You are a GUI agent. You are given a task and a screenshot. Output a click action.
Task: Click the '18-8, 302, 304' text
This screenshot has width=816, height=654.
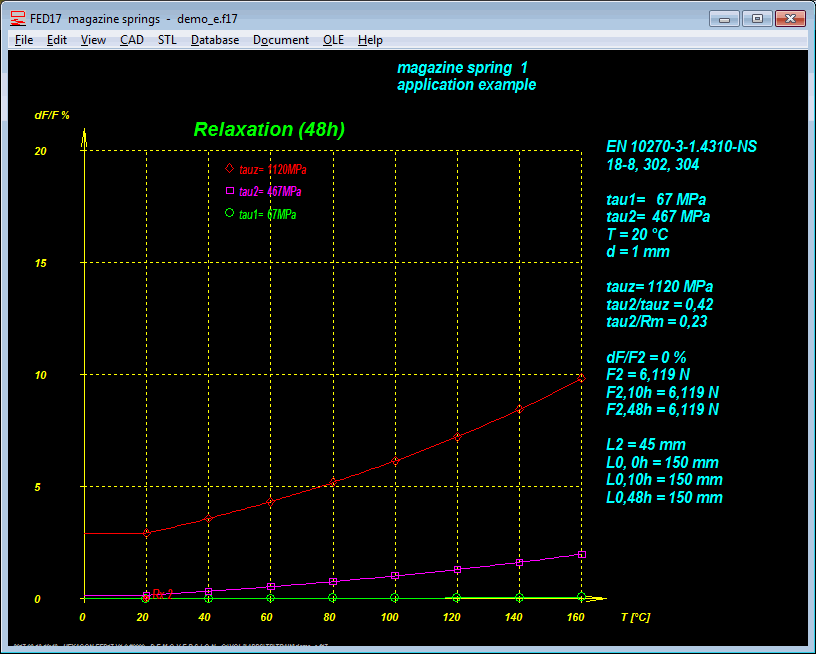pos(653,165)
